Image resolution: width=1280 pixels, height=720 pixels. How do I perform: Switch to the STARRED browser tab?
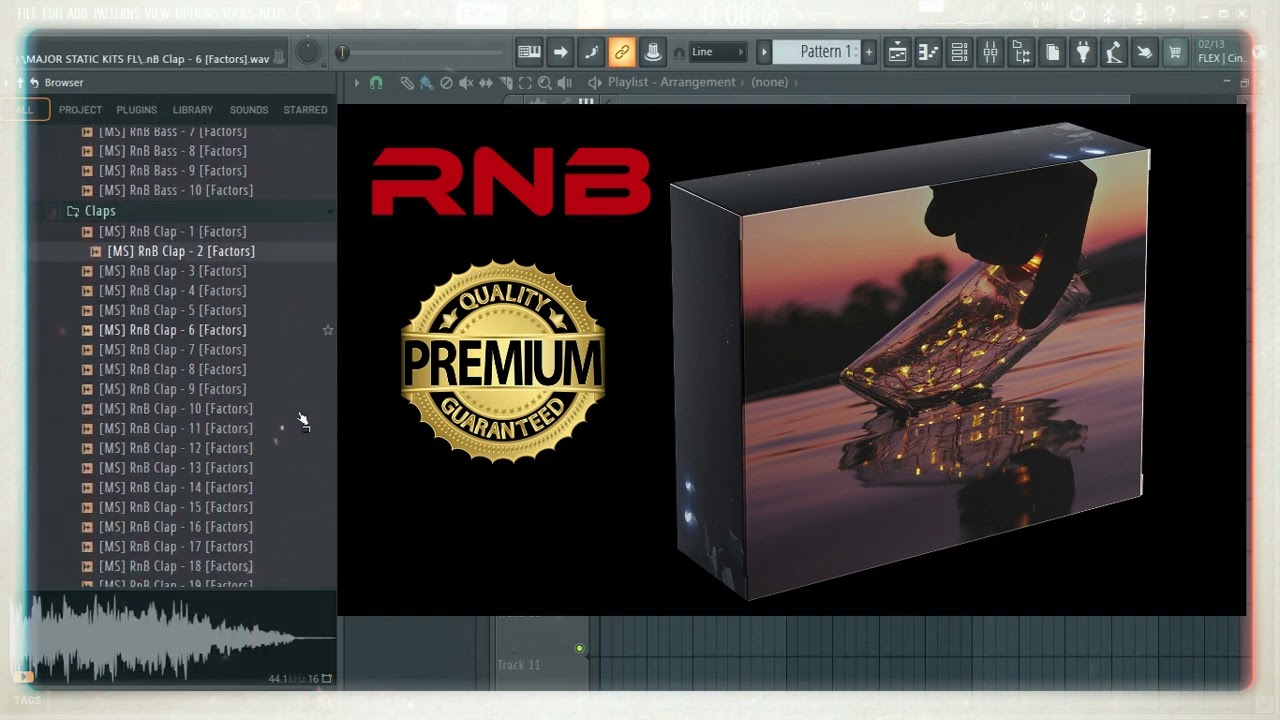point(305,110)
